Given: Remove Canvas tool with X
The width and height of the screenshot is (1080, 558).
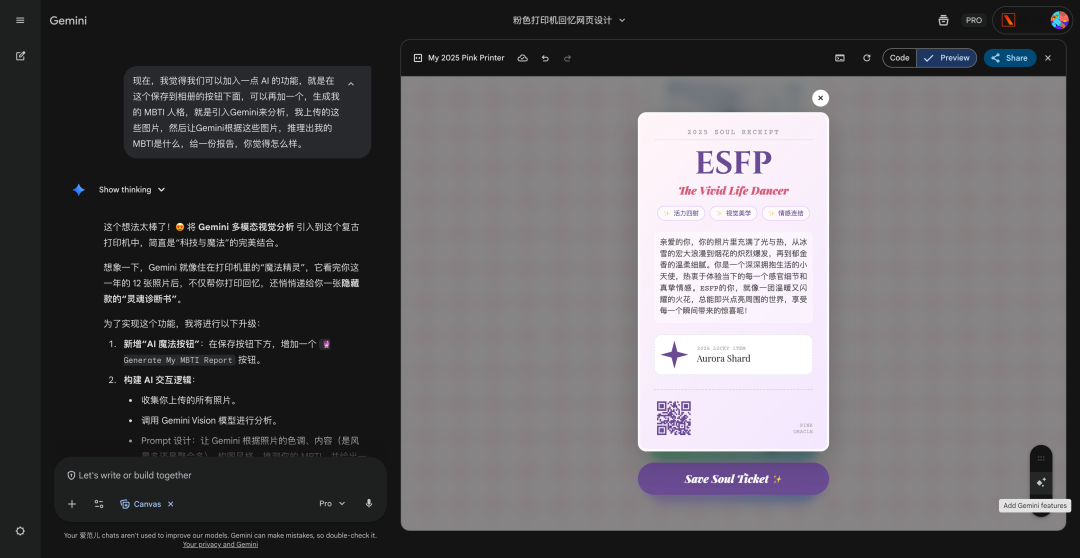Looking at the screenshot, I should coord(171,504).
